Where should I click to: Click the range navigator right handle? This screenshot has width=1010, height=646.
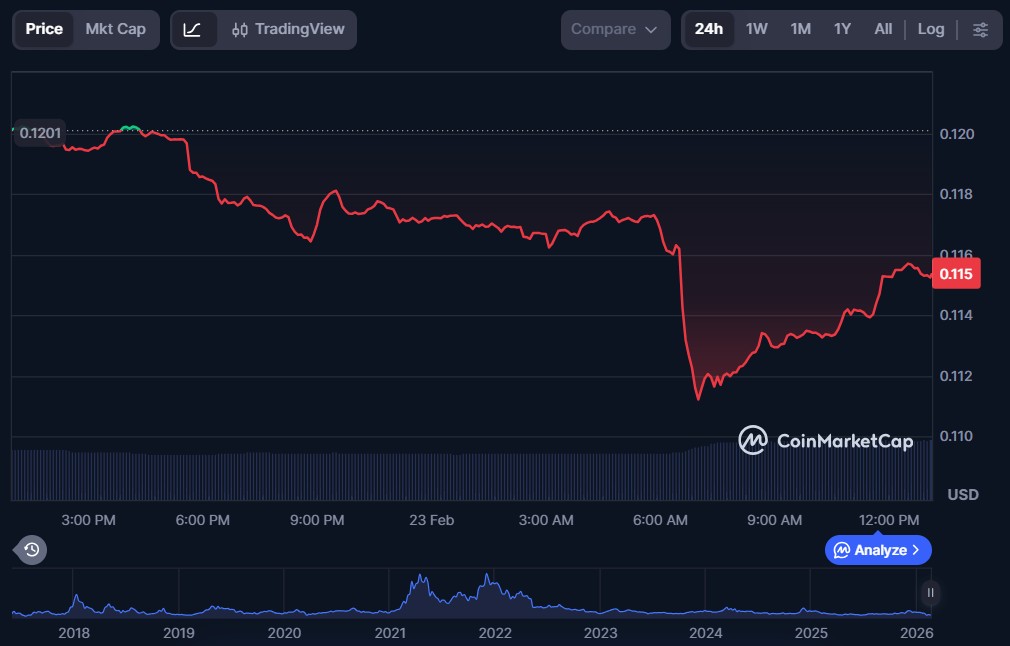pos(931,593)
